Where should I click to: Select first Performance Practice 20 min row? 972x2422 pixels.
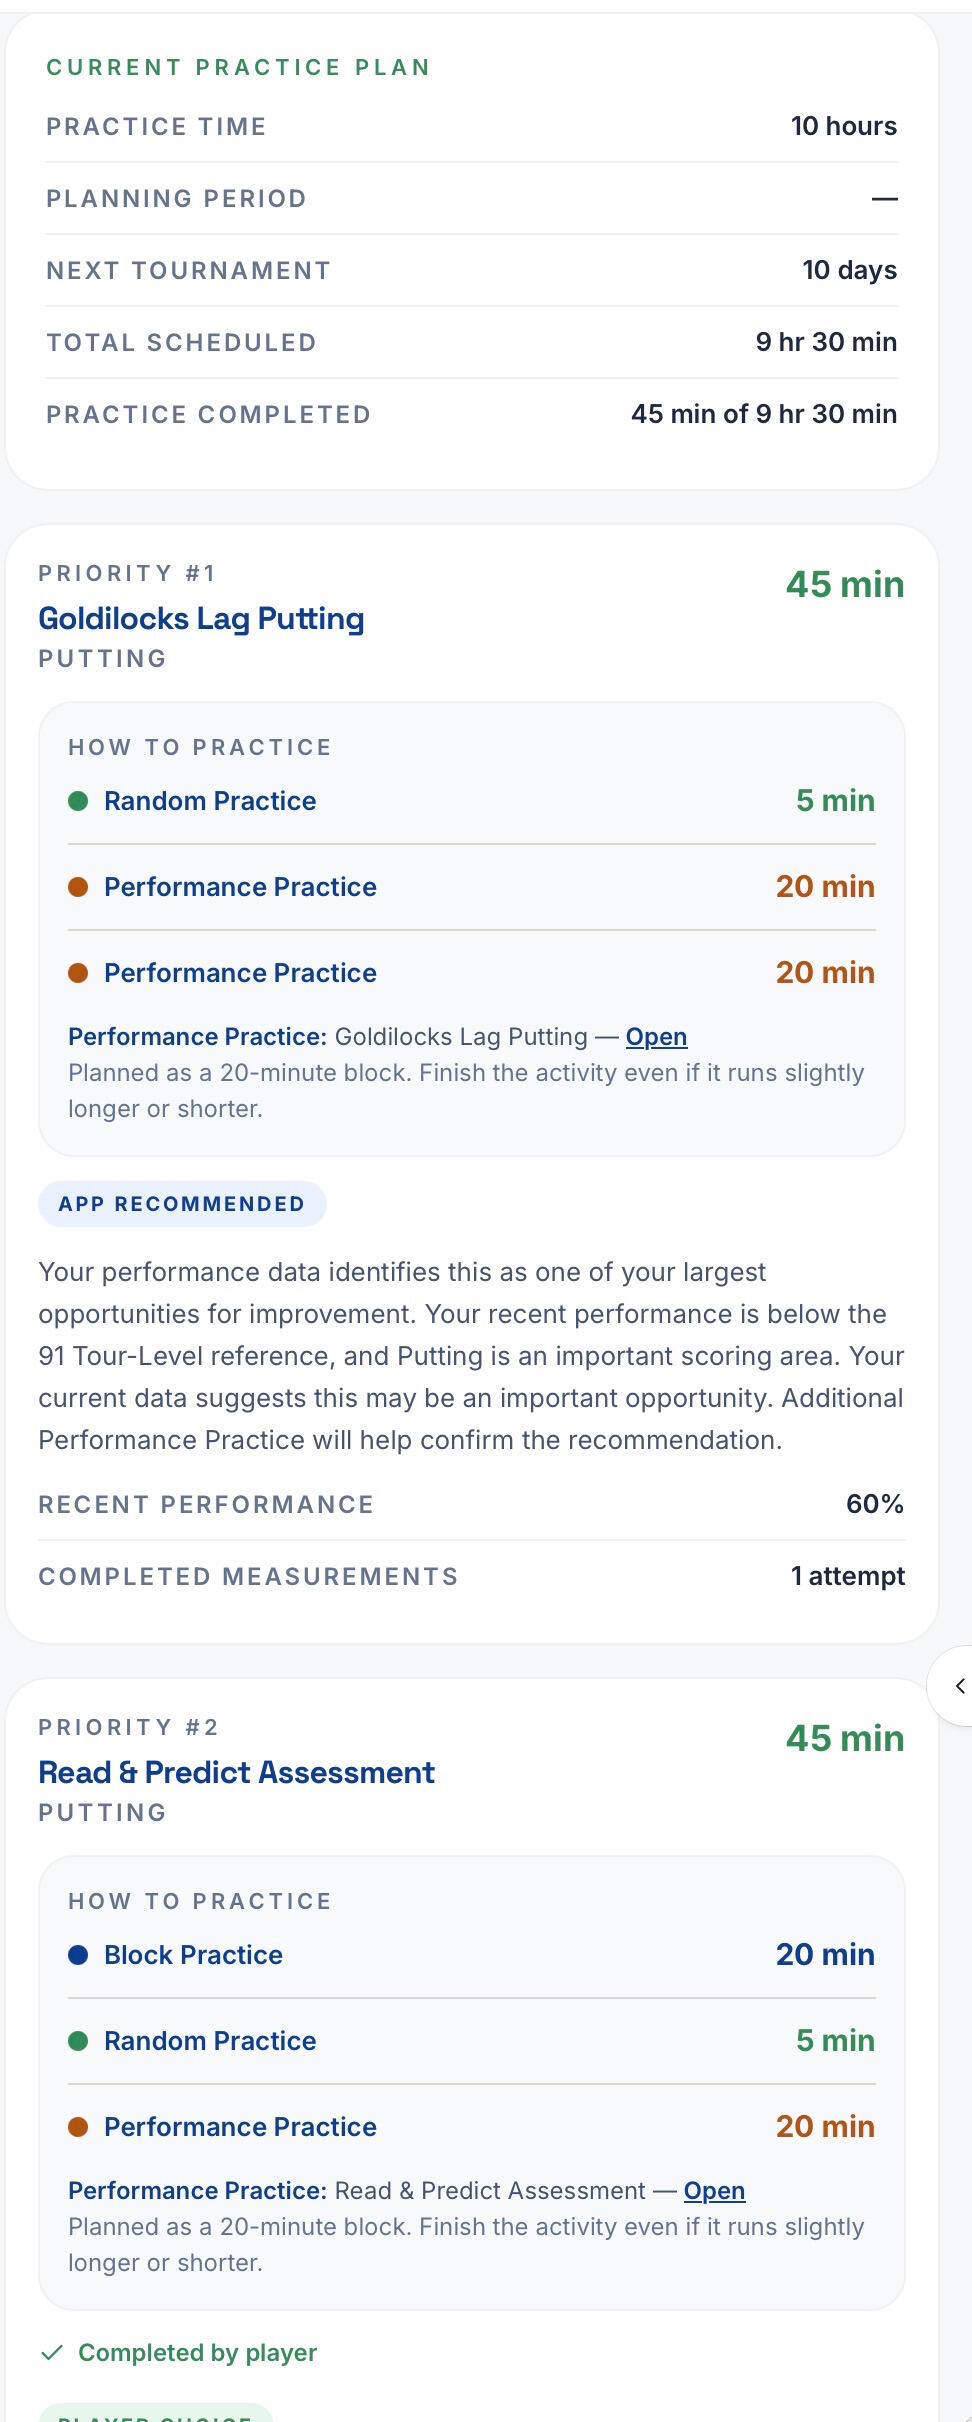tap(472, 887)
